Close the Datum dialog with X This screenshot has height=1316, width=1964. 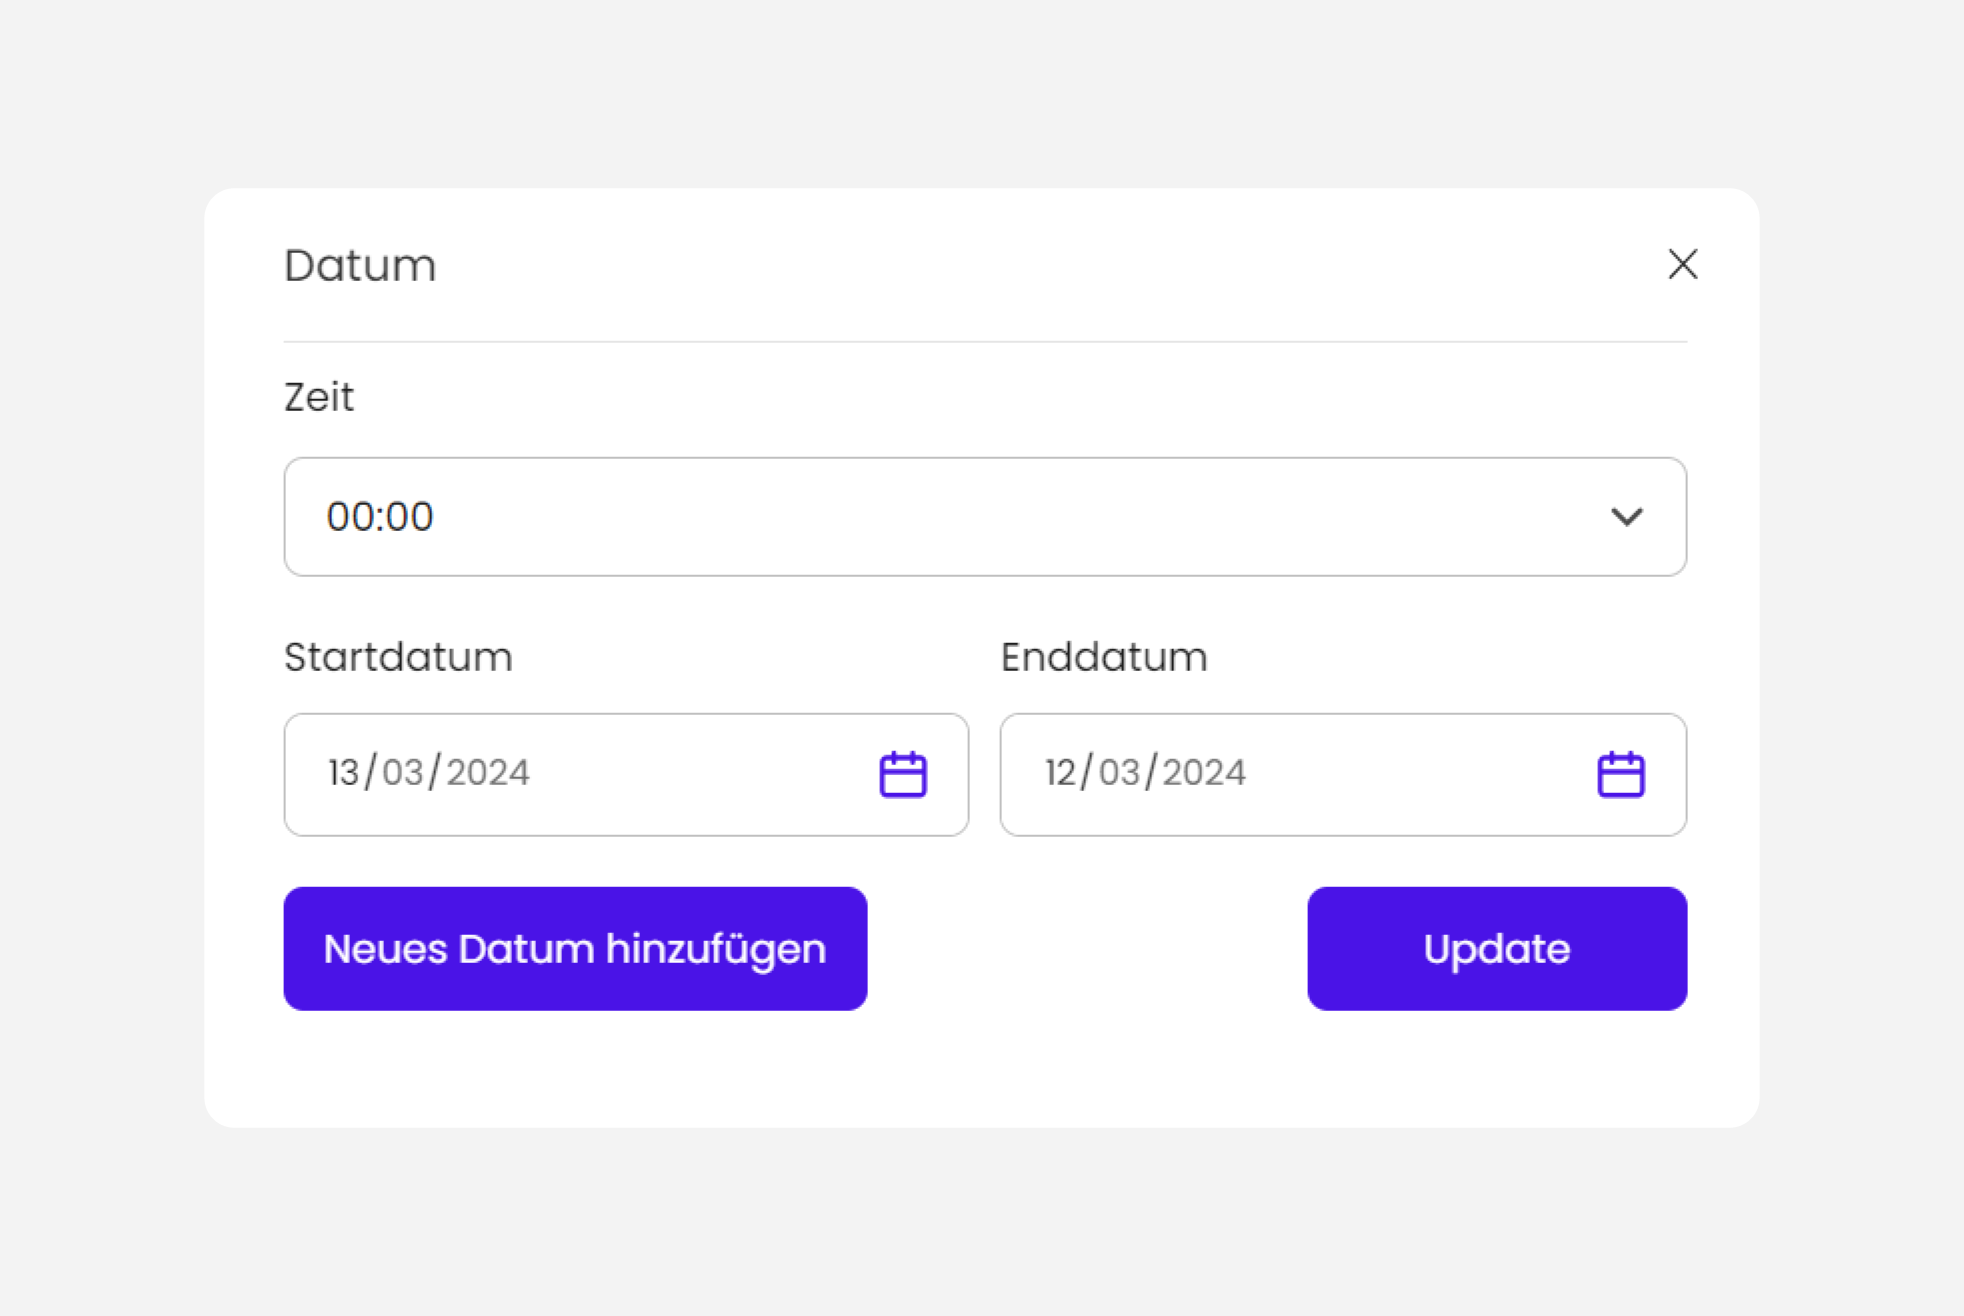click(x=1683, y=264)
